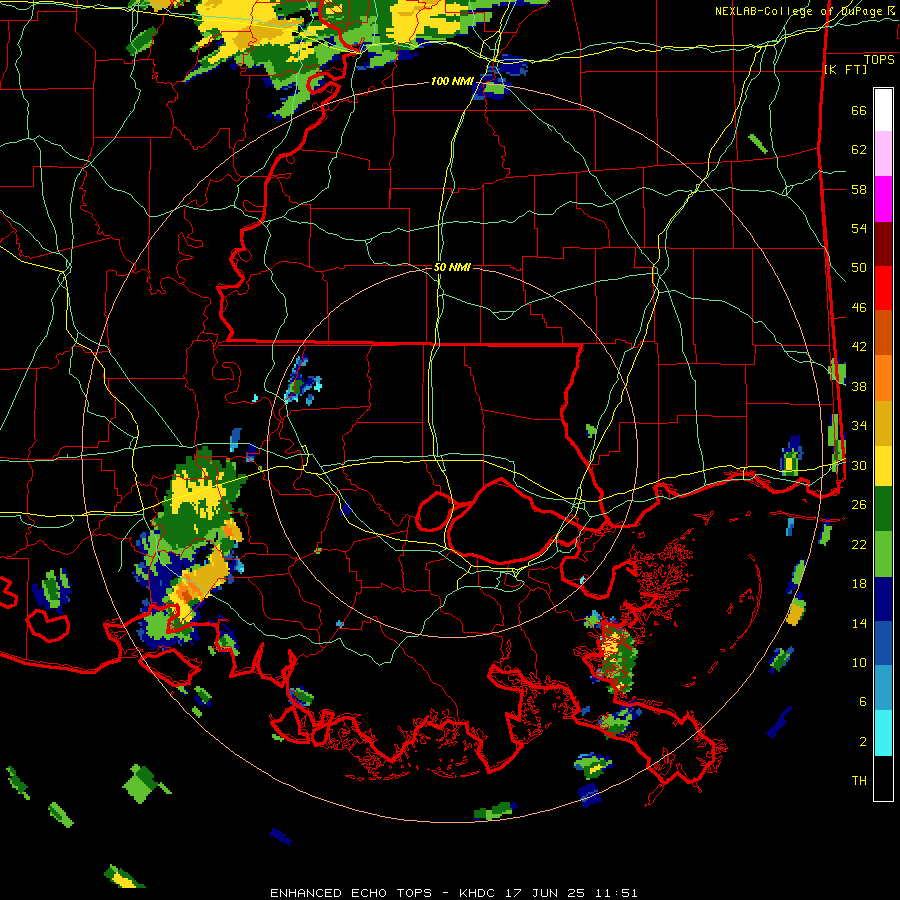Image resolution: width=900 pixels, height=900 pixels.
Task: Click the "ENHANCED ECHO TOPS" caption
Action: pyautogui.click(x=351, y=893)
